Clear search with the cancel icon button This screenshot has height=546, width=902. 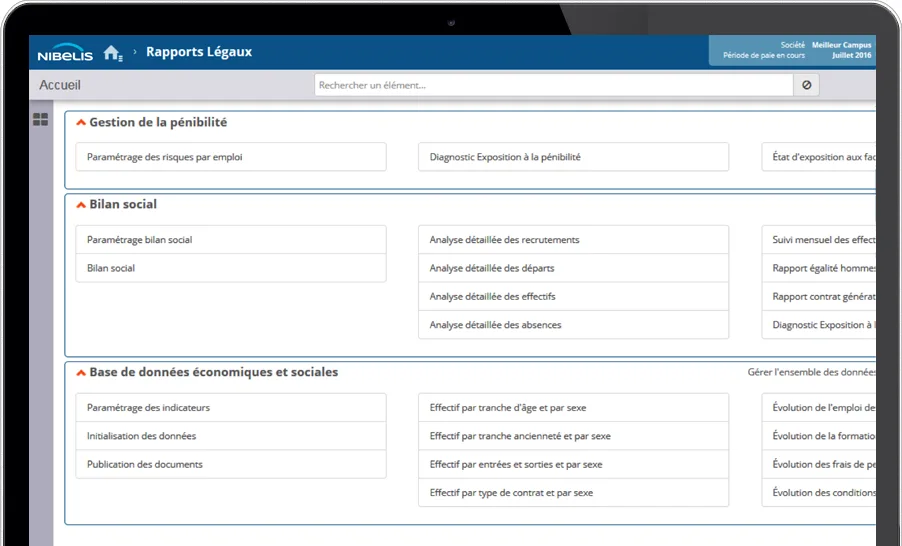click(x=807, y=85)
